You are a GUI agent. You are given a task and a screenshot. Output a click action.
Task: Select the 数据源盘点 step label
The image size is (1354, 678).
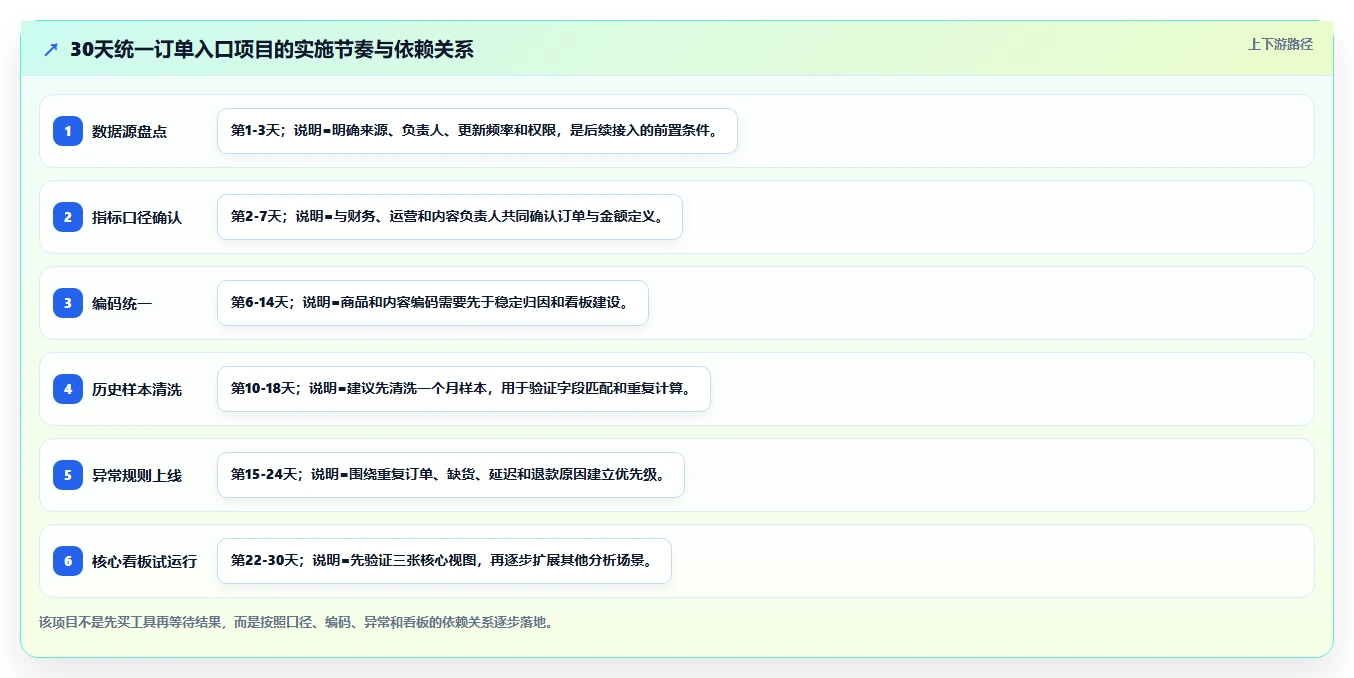click(x=129, y=131)
